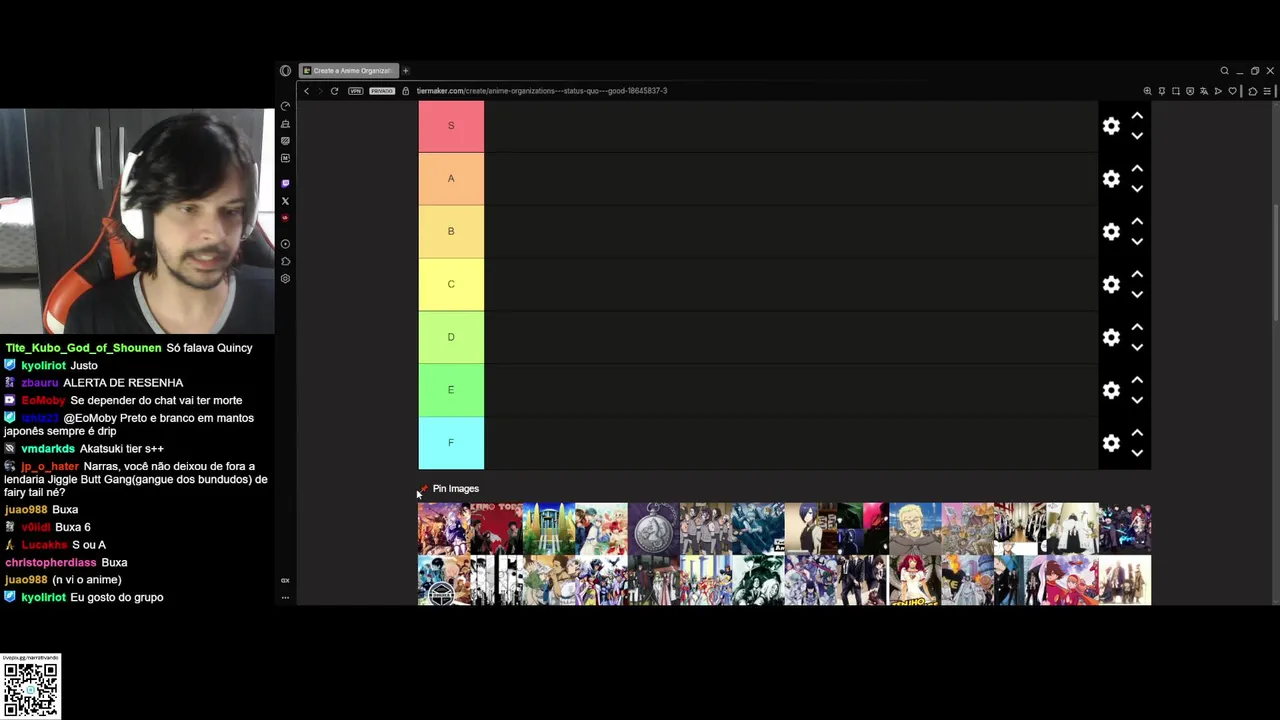Pick the silver pocket watch thumbnail

click(x=654, y=529)
